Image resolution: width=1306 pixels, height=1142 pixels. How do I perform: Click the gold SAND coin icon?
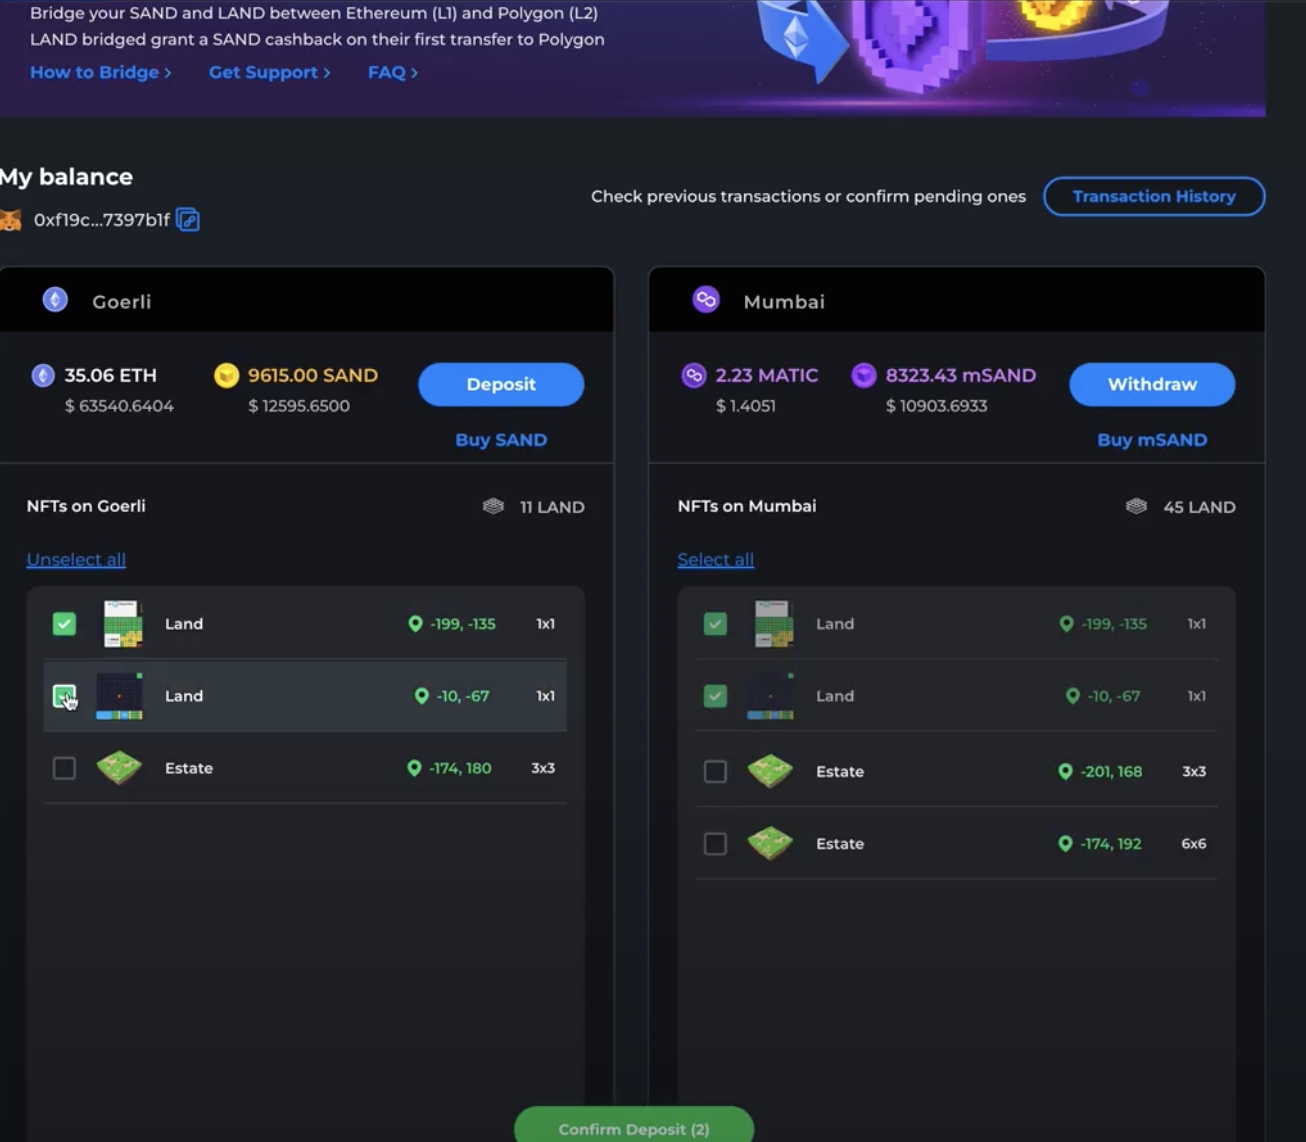(x=227, y=376)
